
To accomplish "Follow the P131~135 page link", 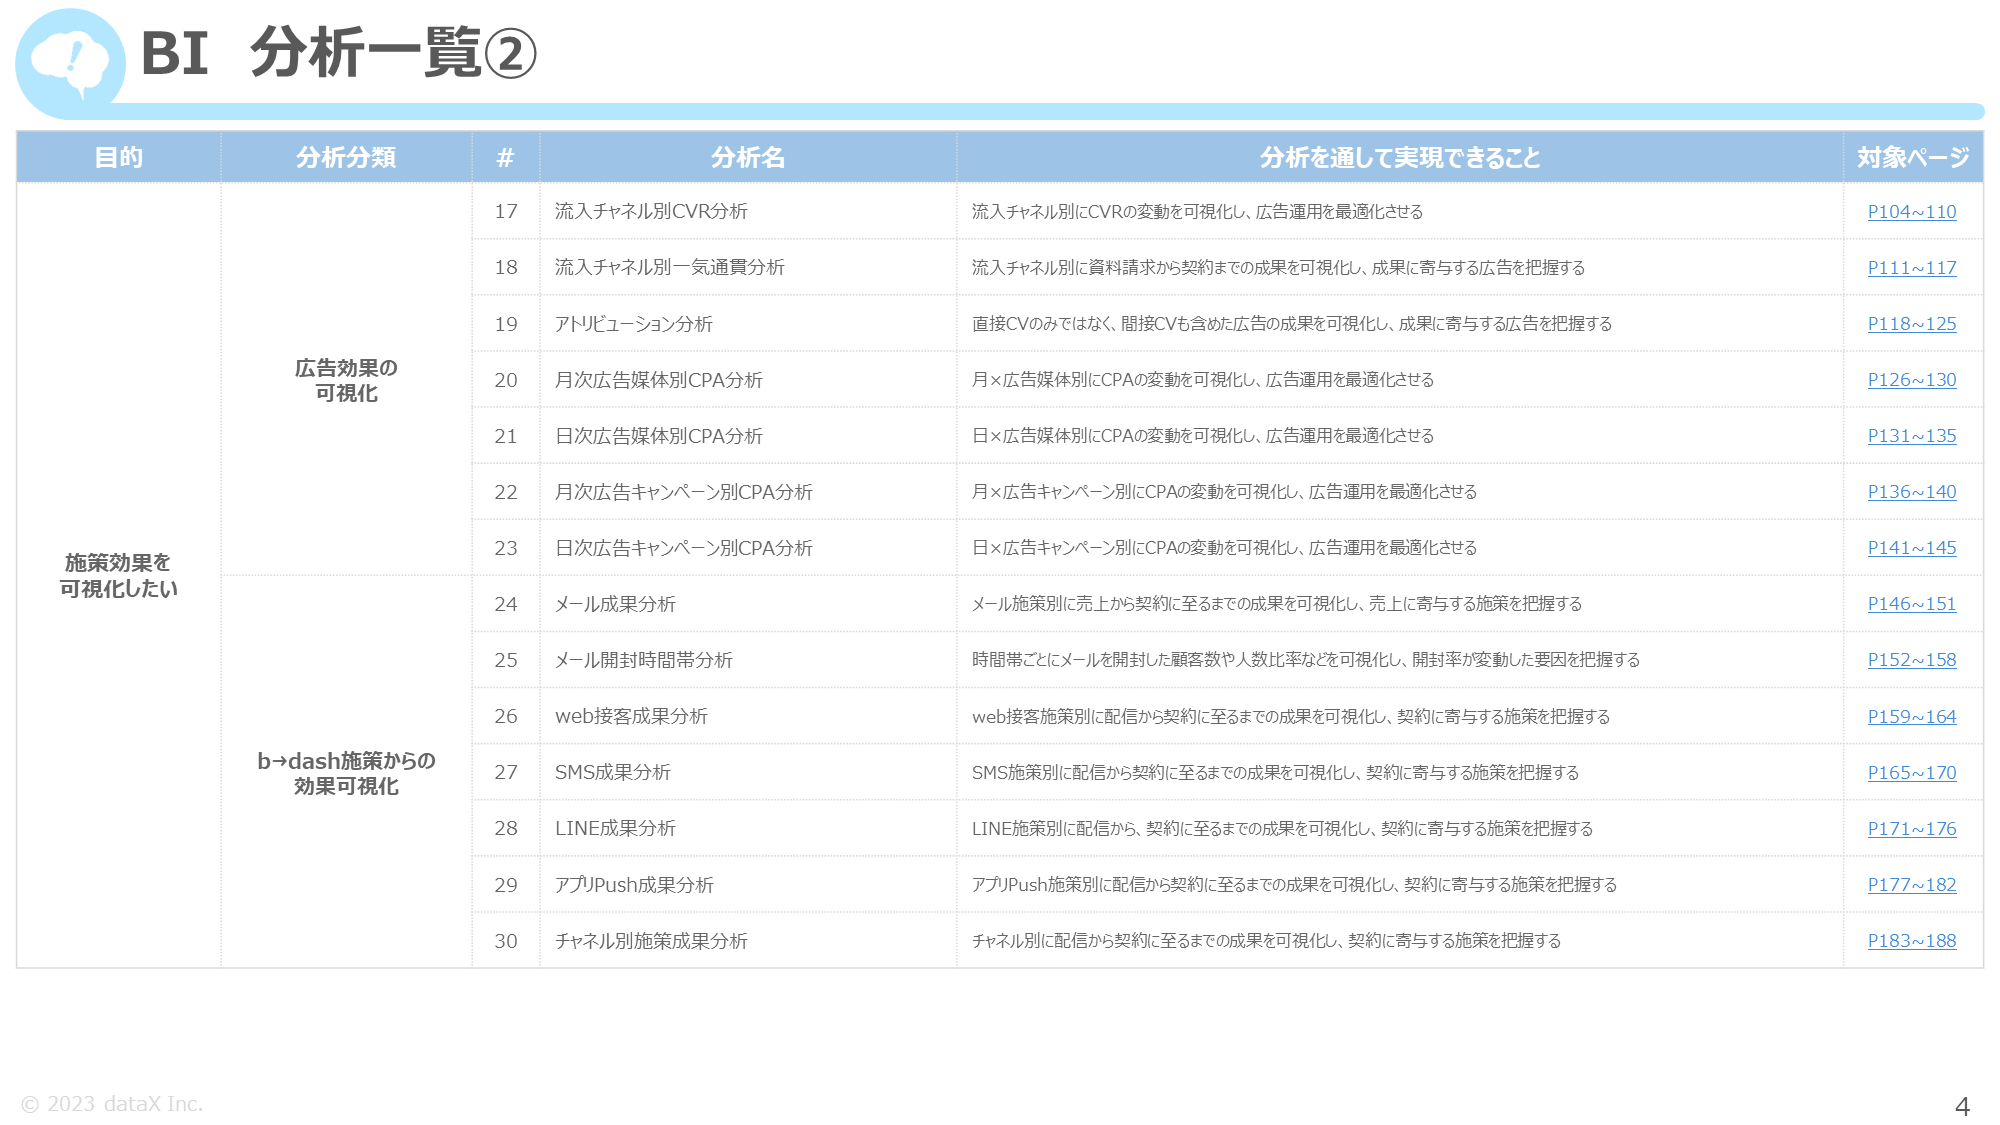I will [x=1911, y=436].
